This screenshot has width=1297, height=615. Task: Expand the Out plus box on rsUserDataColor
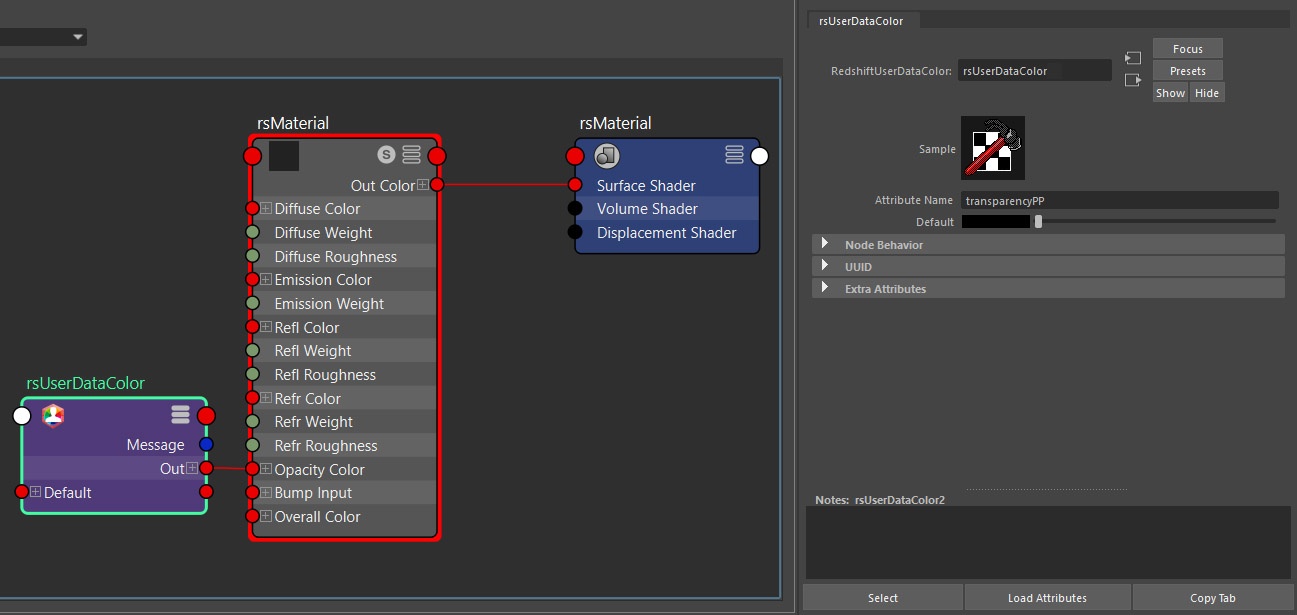[192, 468]
